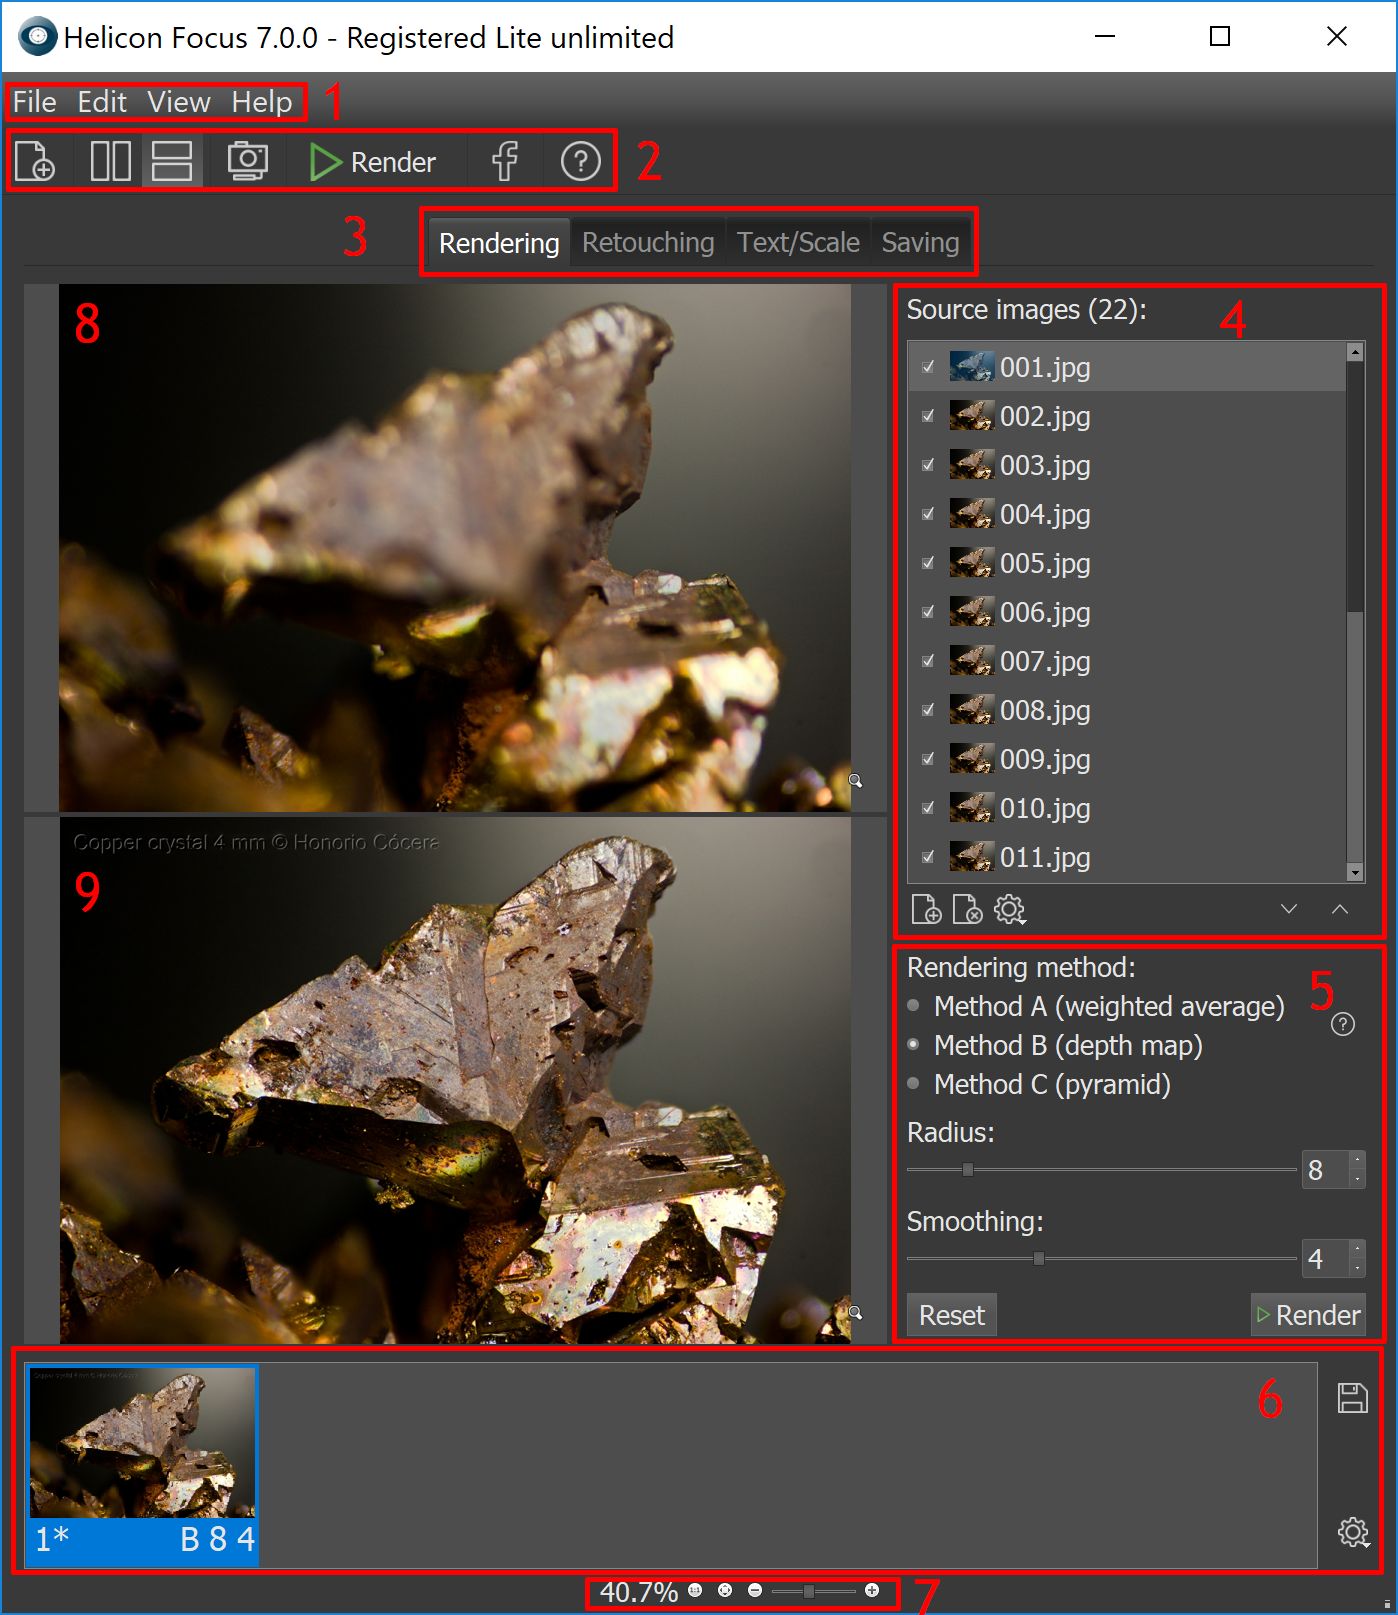Open the Edit menu

102,102
